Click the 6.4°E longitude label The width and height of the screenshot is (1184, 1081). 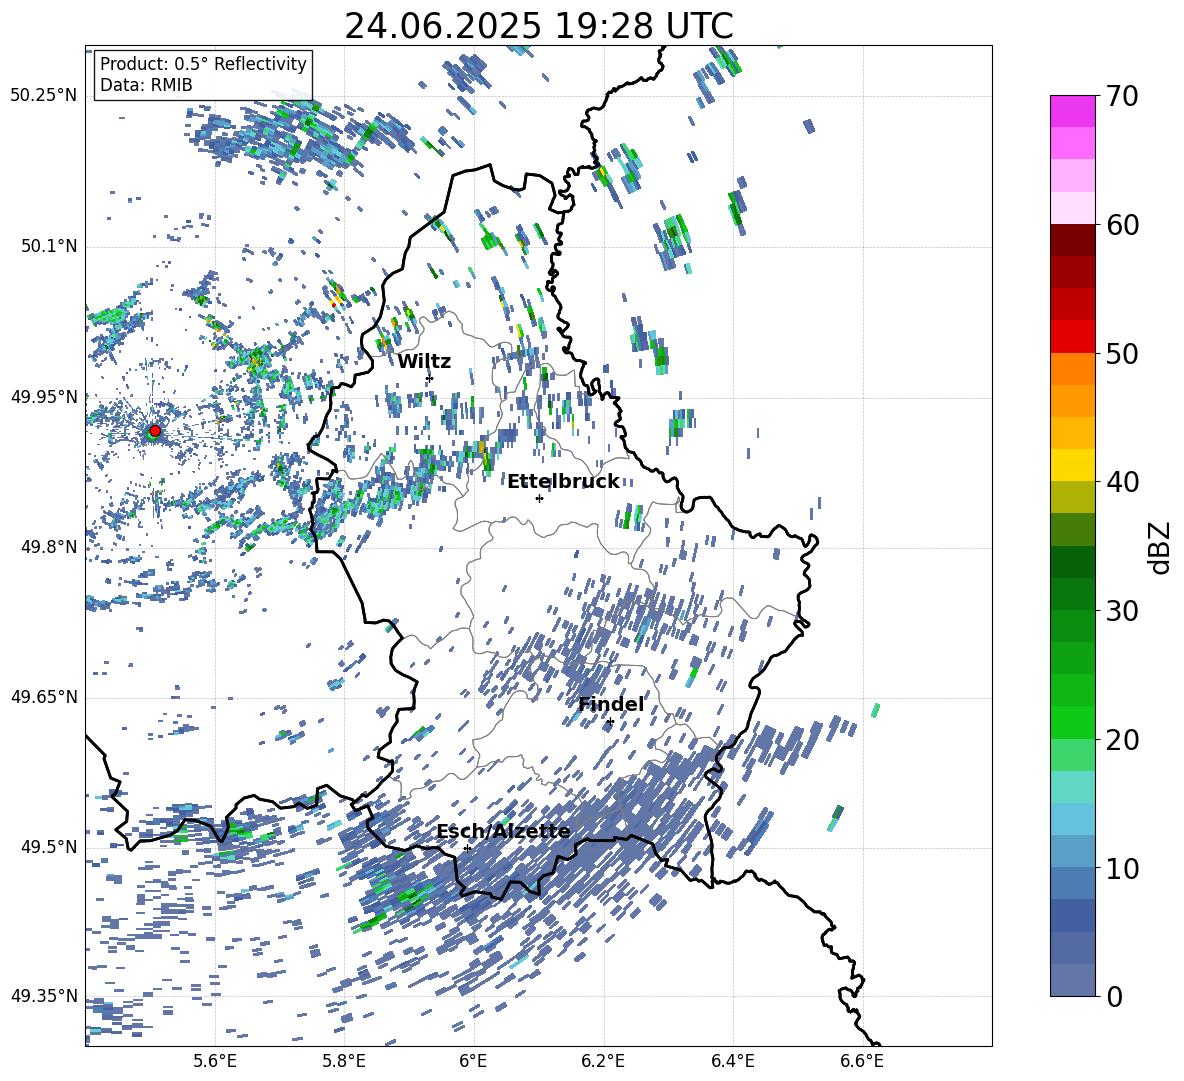(x=732, y=1061)
